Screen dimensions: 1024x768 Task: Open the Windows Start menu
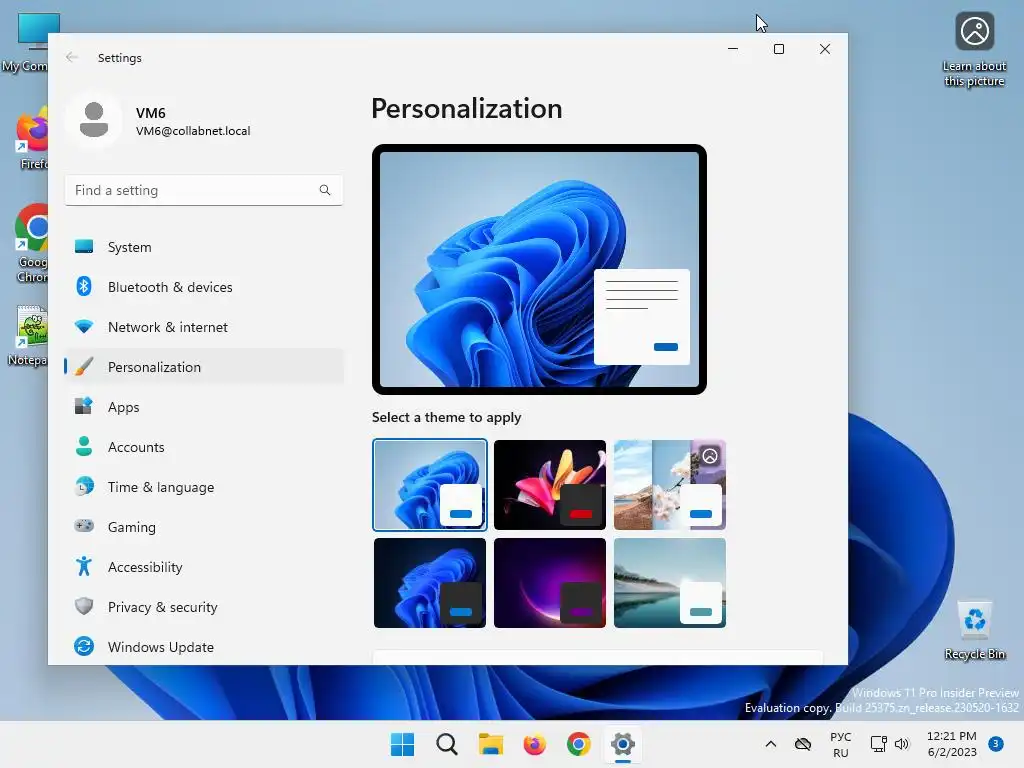tap(402, 744)
